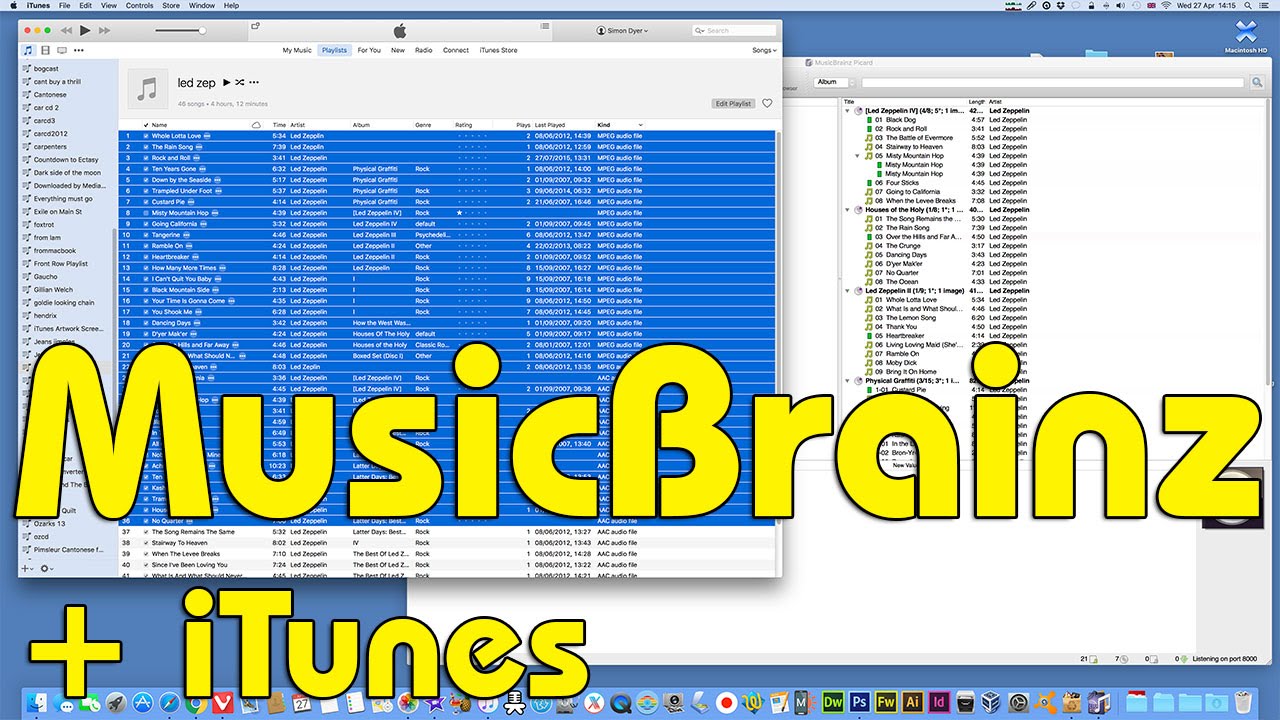Viewport: 1280px width, 720px height.
Task: Open the Controls menu
Action: [140, 6]
